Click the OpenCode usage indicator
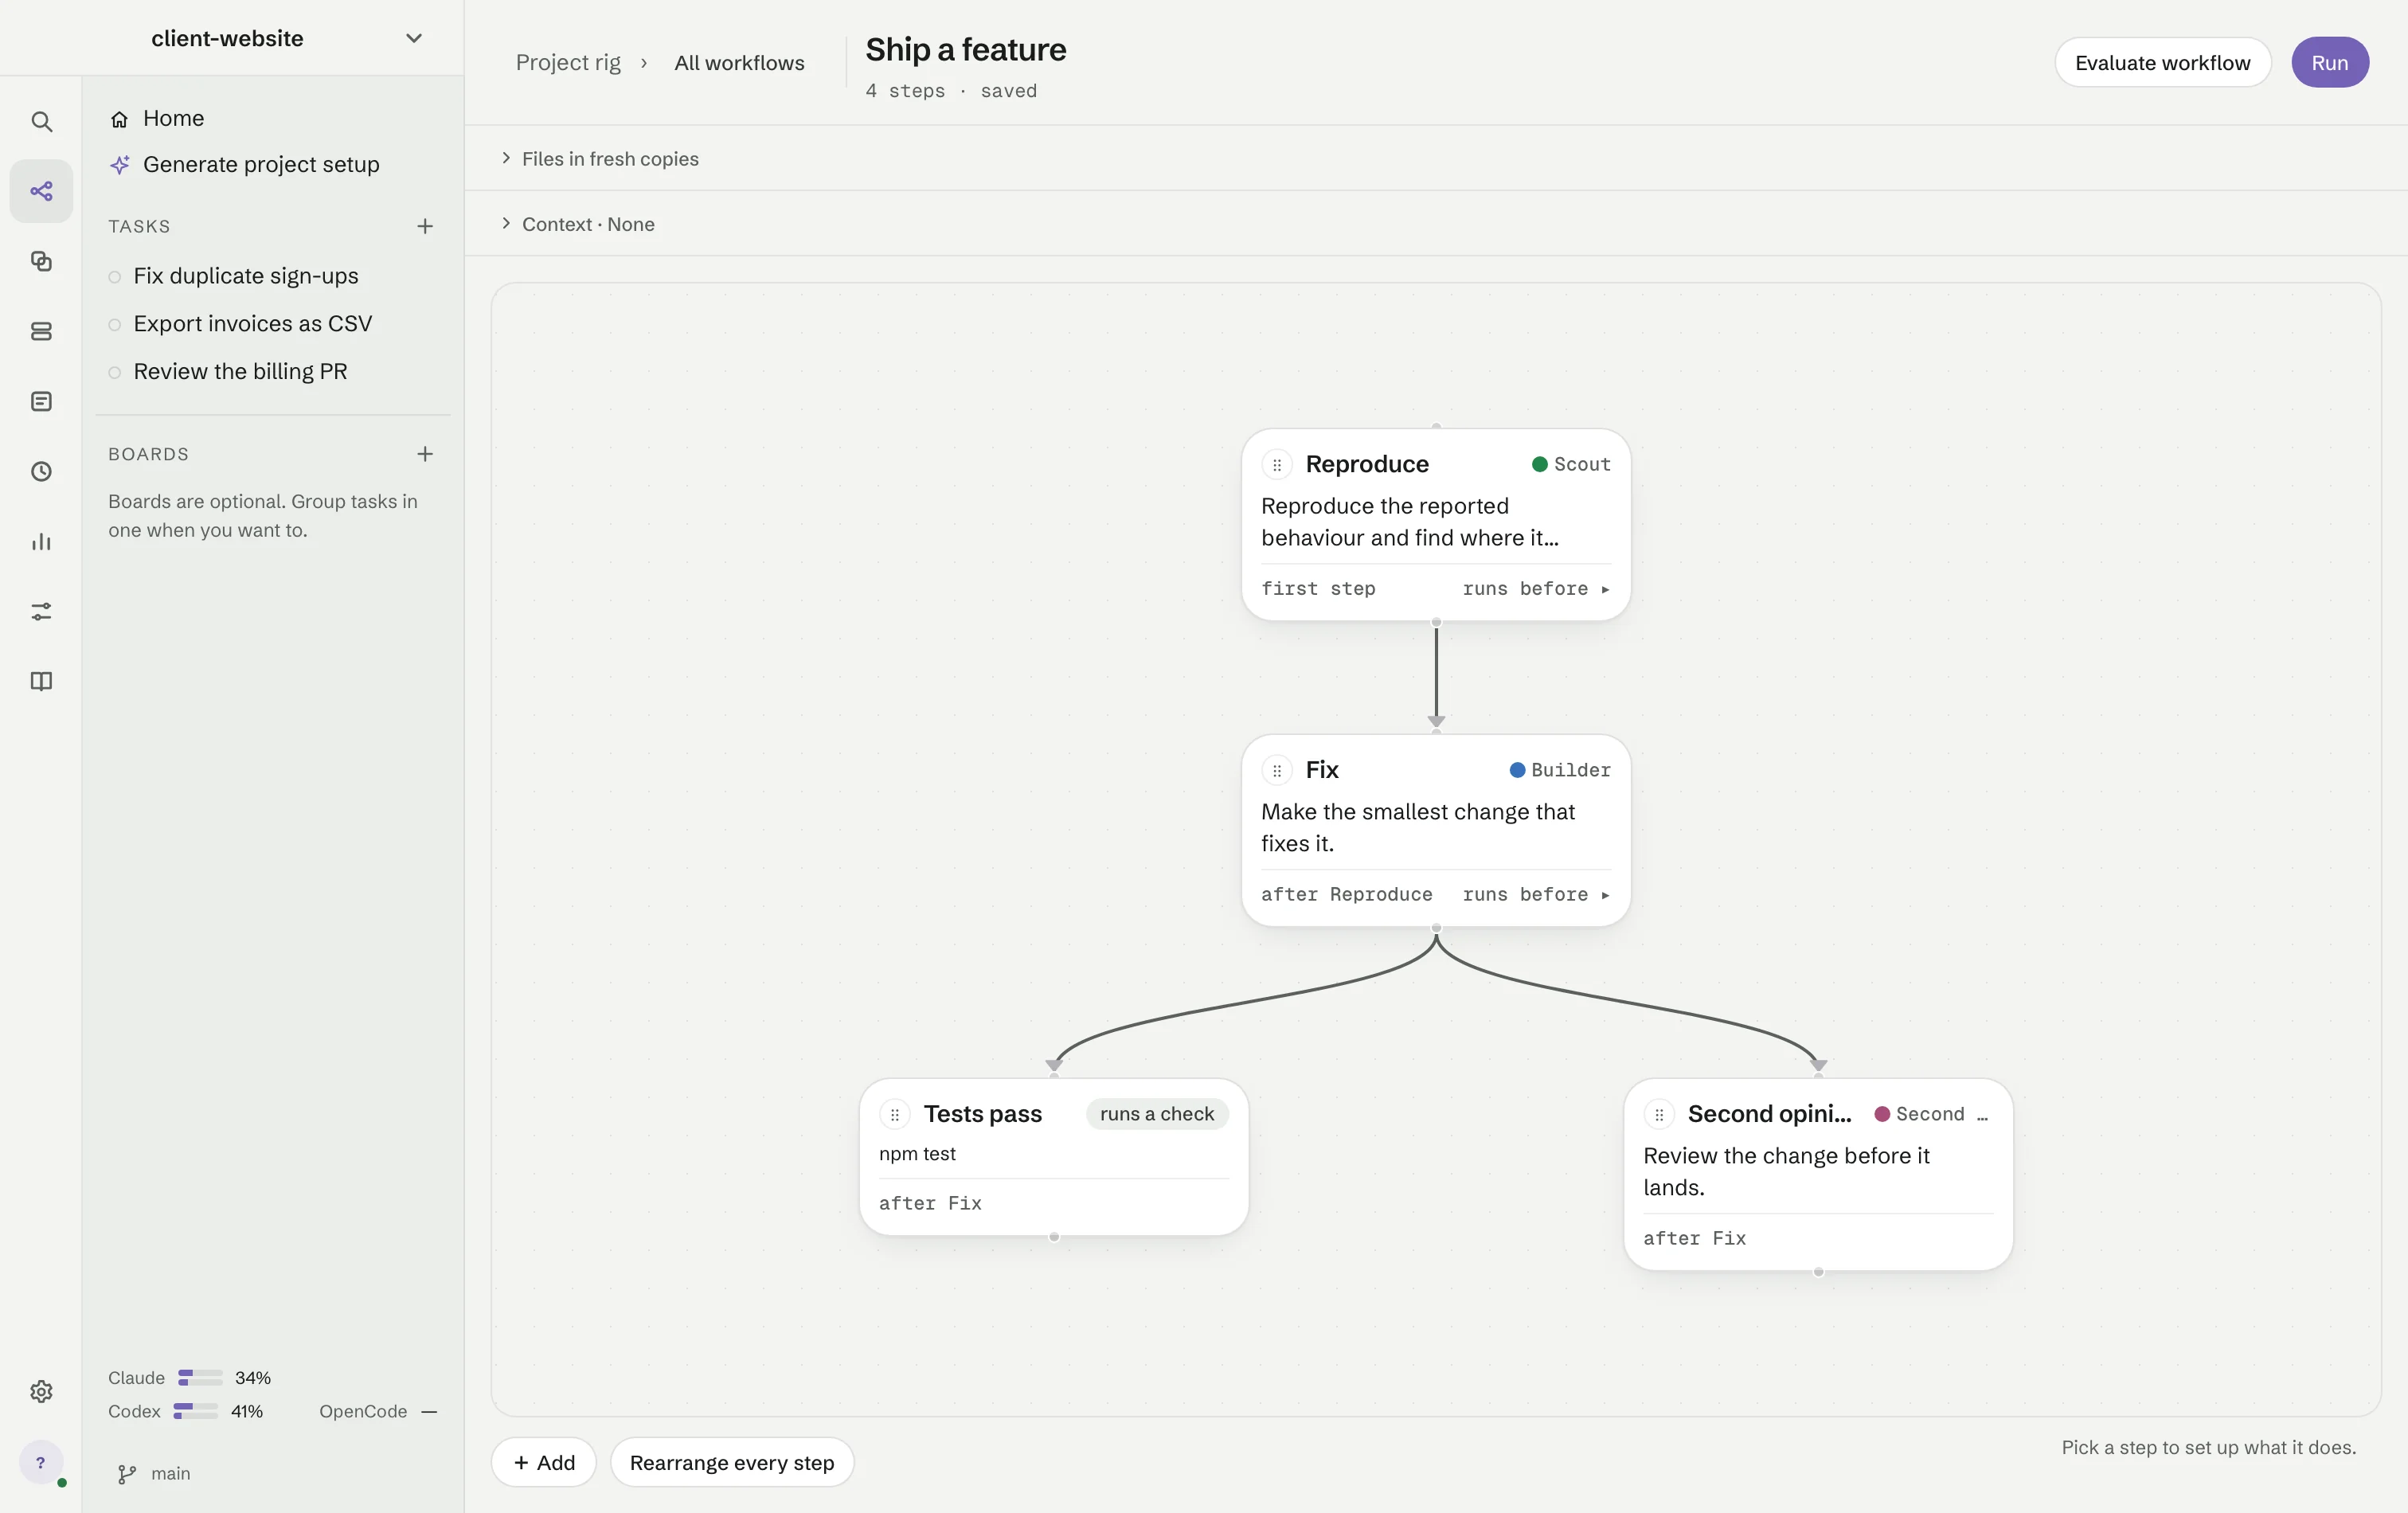Image resolution: width=2408 pixels, height=1513 pixels. [x=378, y=1412]
